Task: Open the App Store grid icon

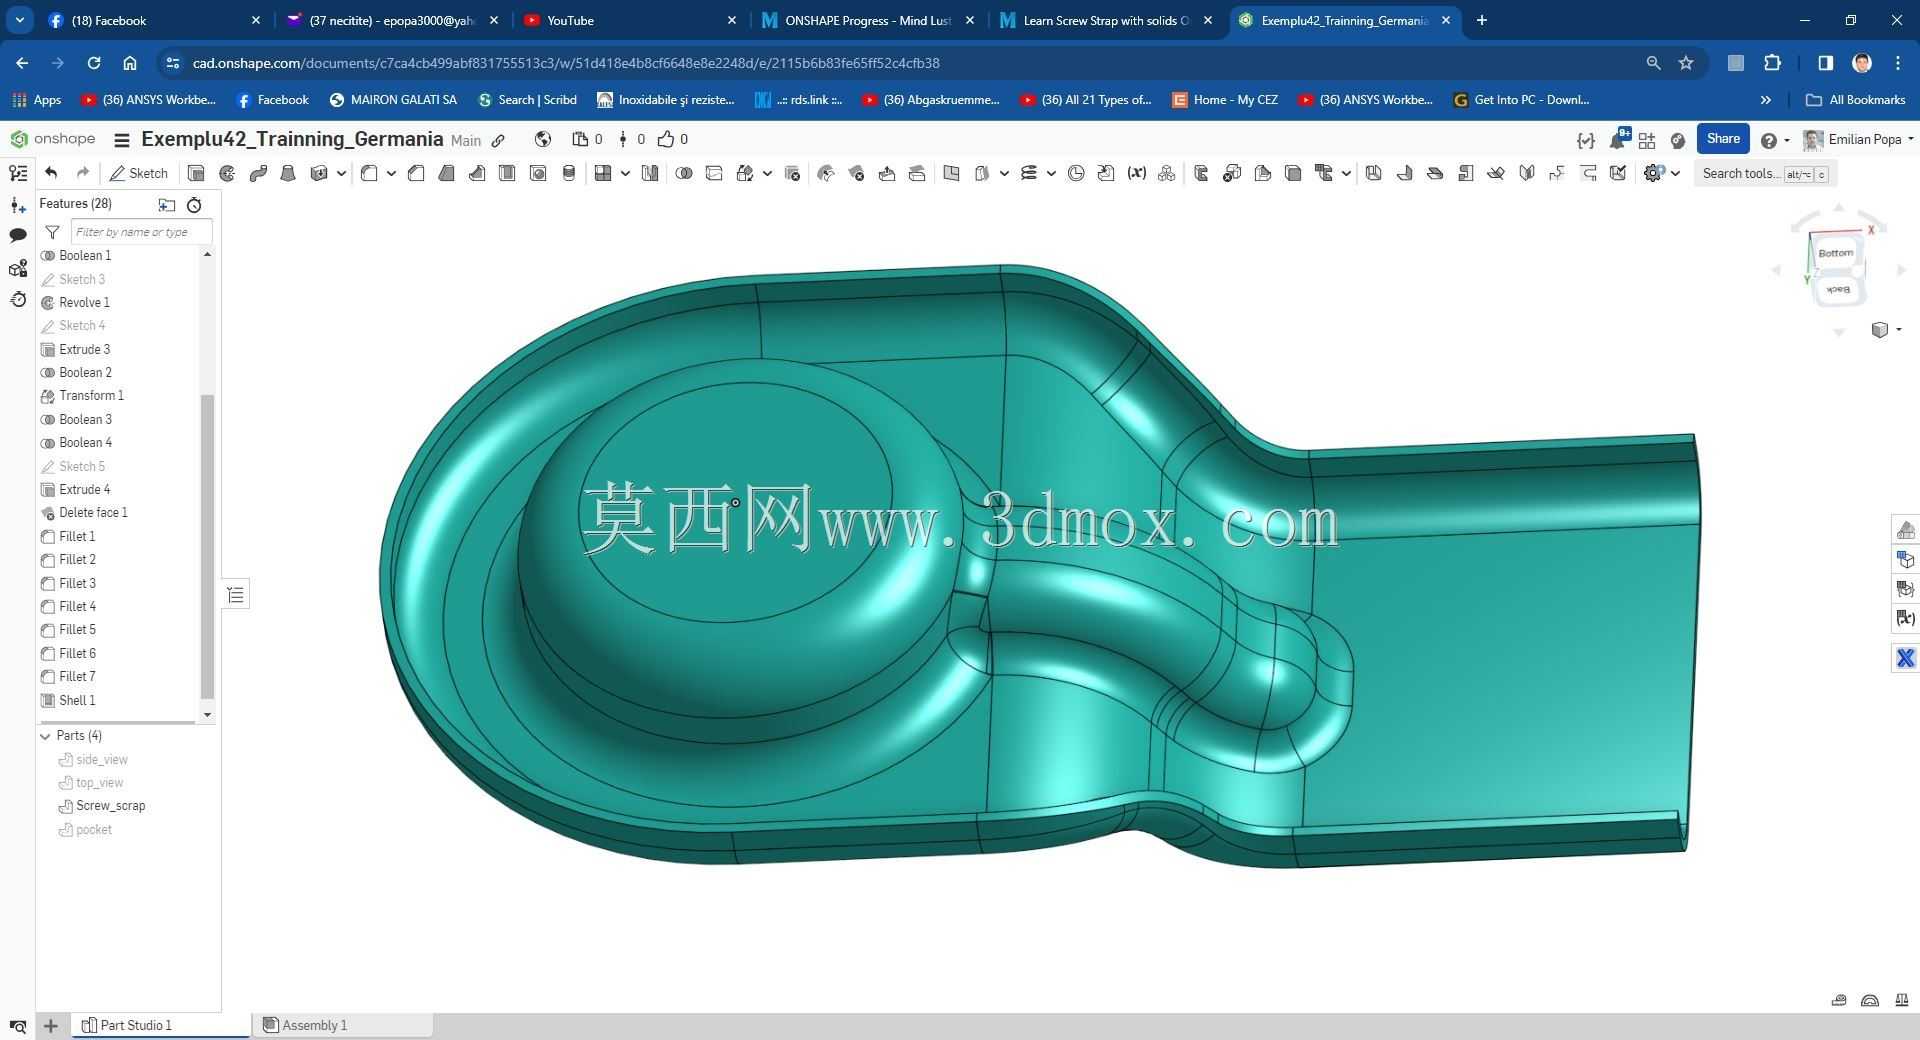Action: (x=1647, y=140)
